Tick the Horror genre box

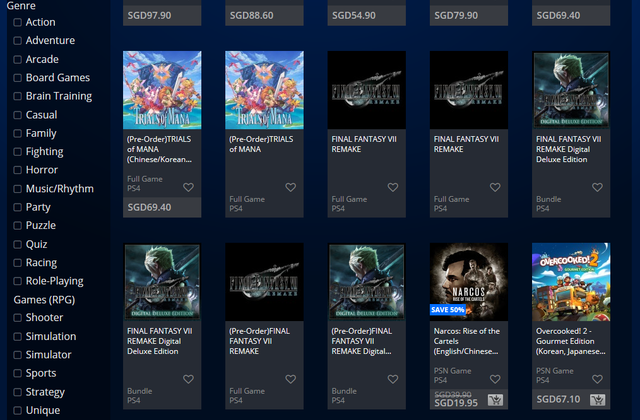(18, 170)
